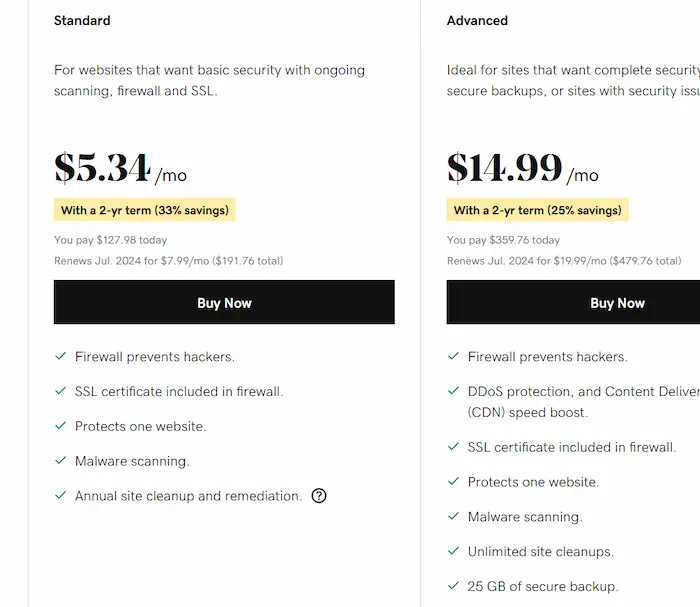Click the $14.99 per month price
700x607 pixels.
[x=522, y=169]
